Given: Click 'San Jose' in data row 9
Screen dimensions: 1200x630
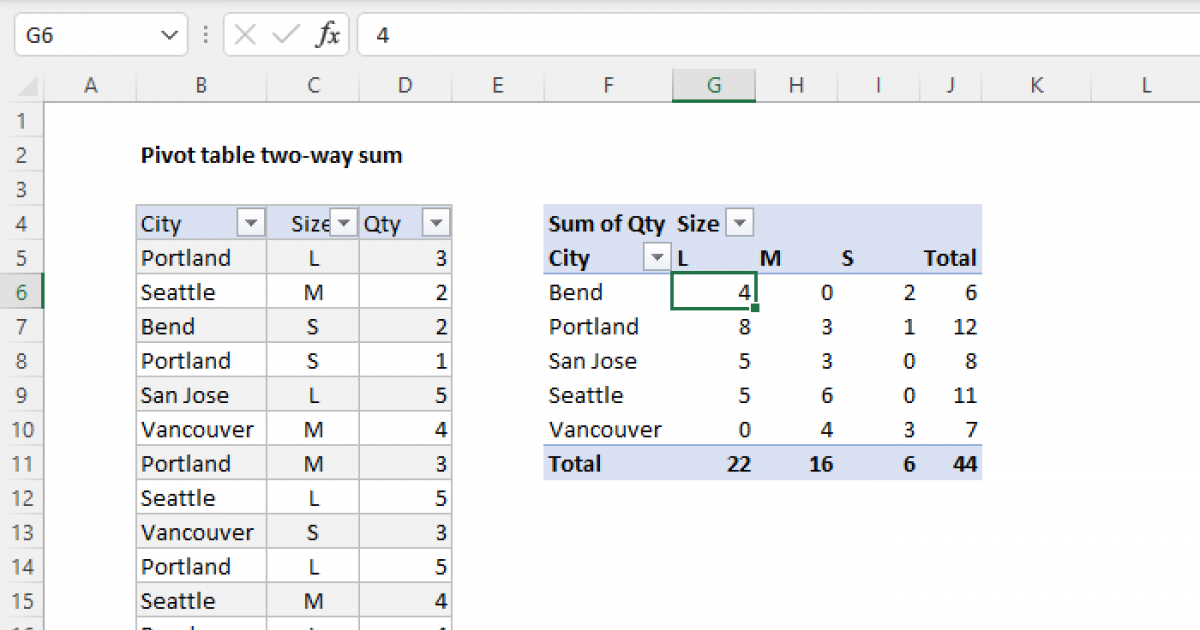Looking at the screenshot, I should click(x=185, y=395).
